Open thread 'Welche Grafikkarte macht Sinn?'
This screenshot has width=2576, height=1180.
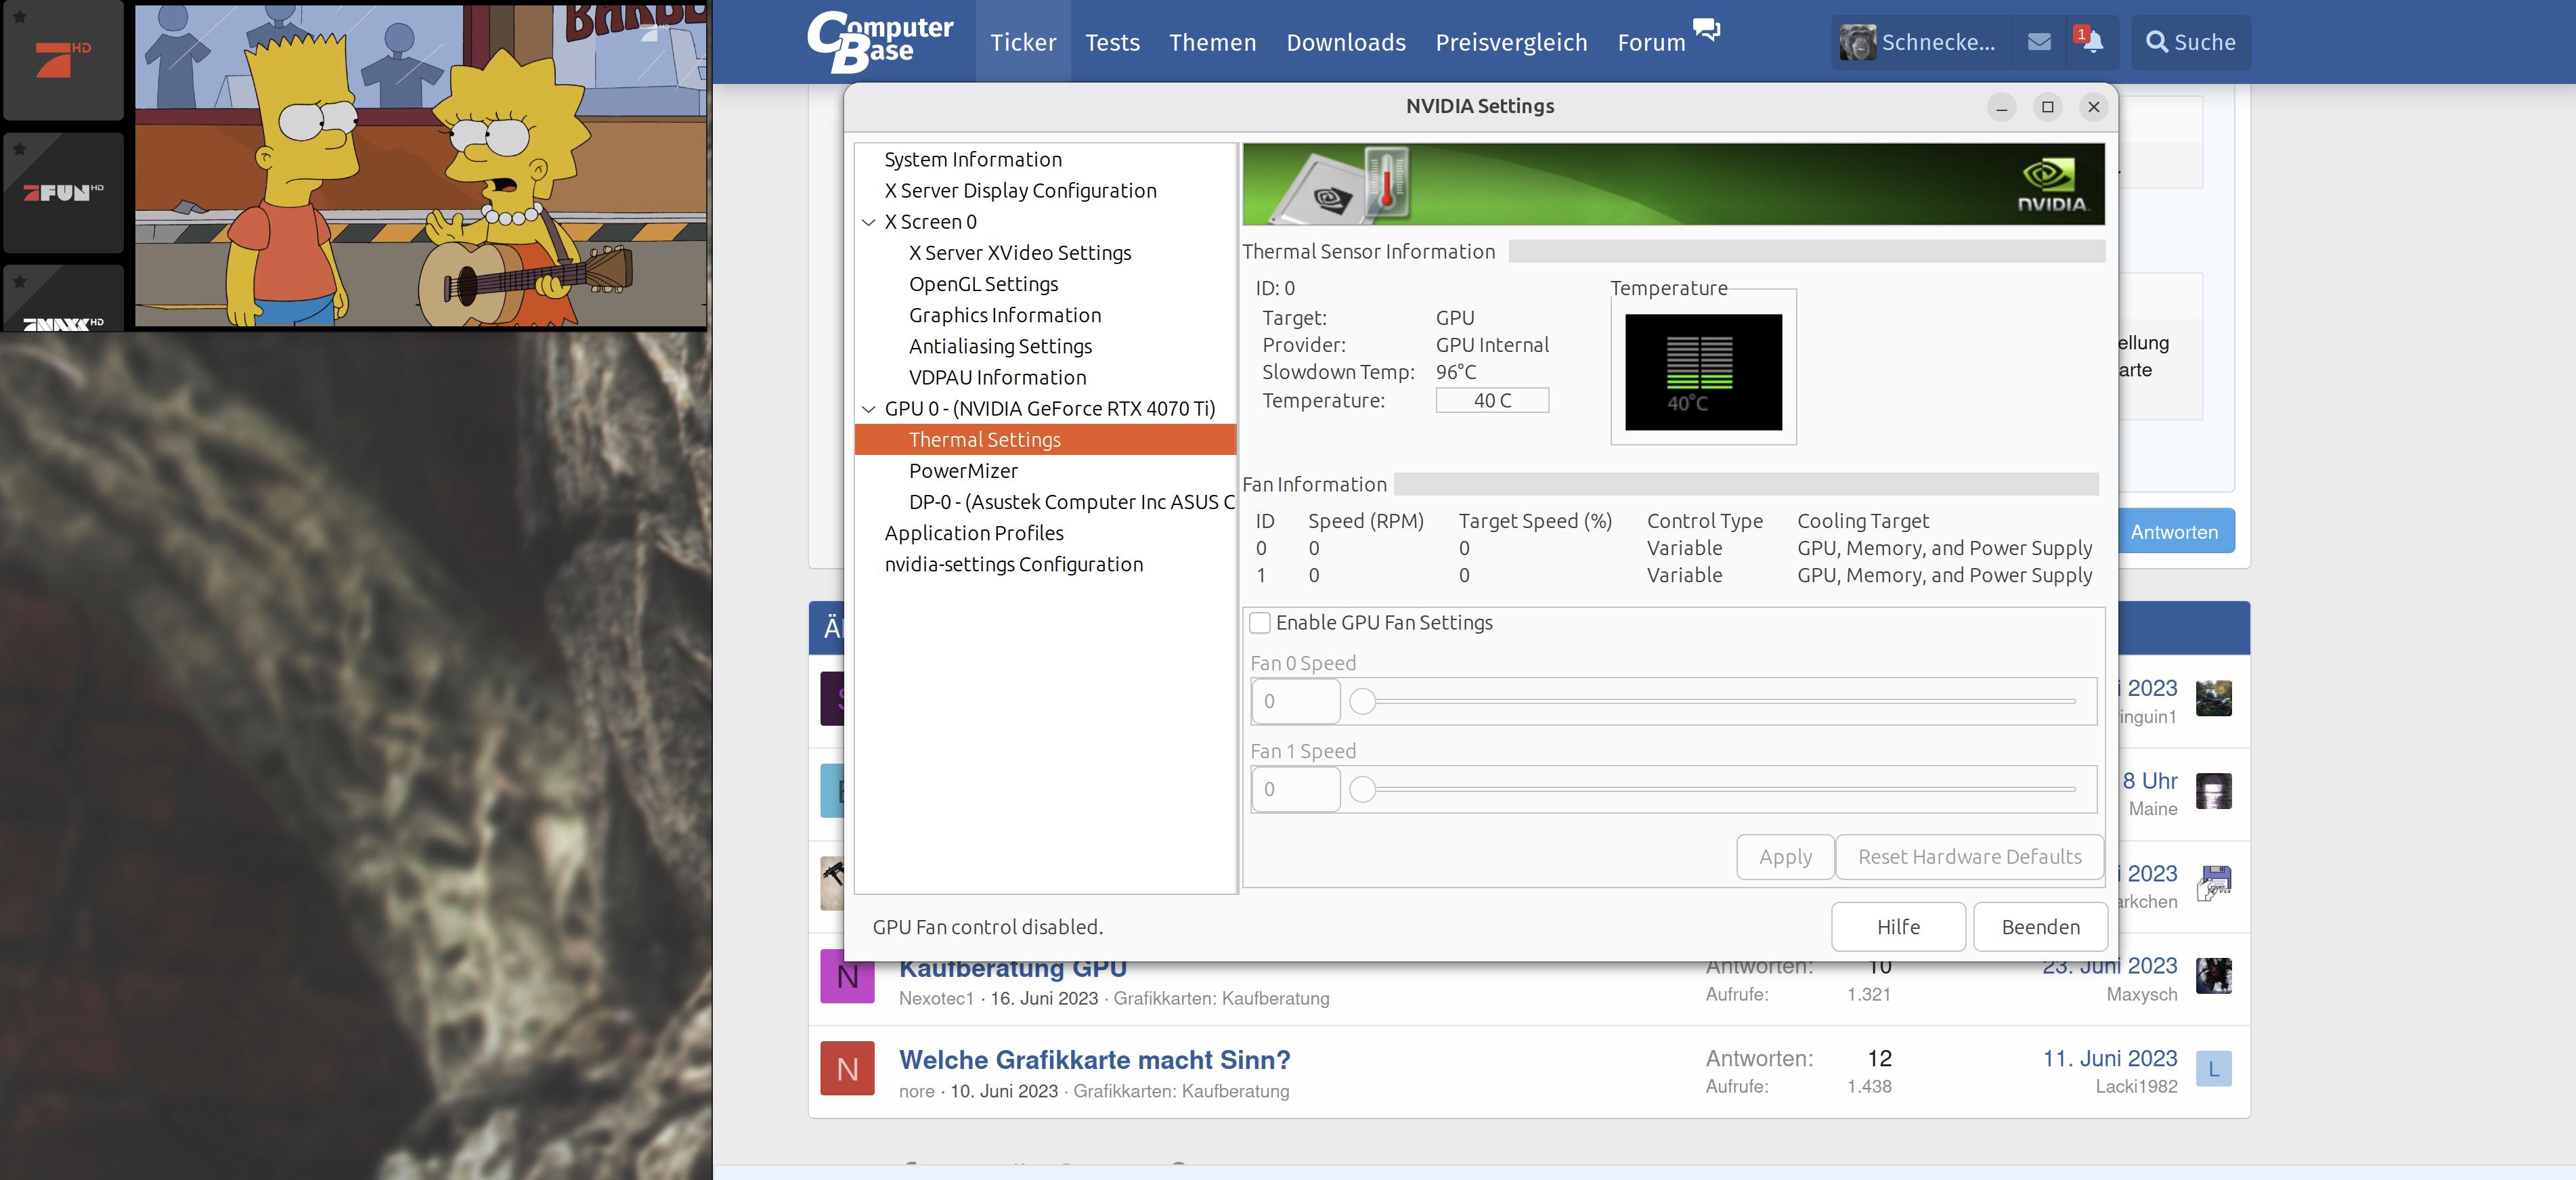(x=1094, y=1060)
